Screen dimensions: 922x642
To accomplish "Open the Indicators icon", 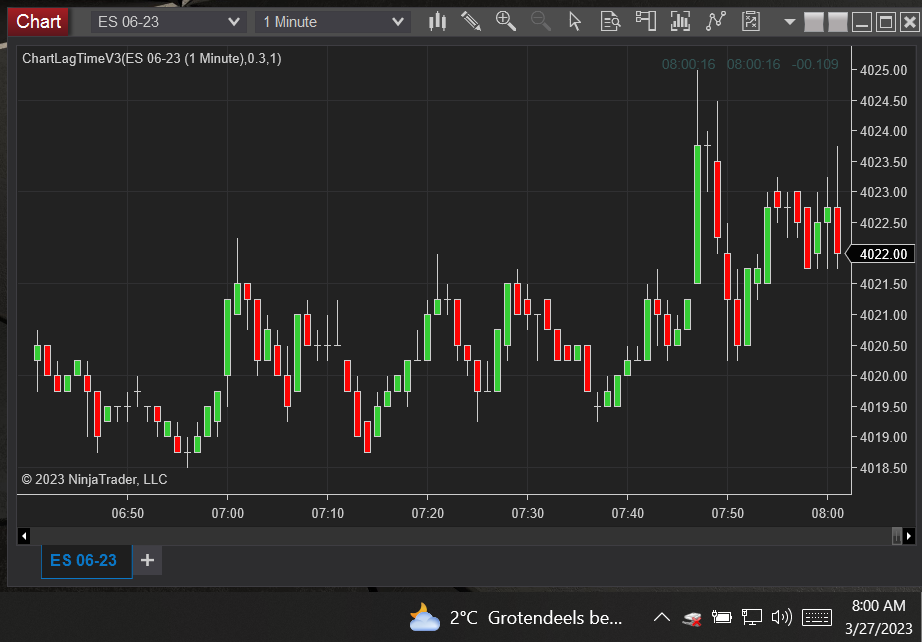I will [x=680, y=20].
